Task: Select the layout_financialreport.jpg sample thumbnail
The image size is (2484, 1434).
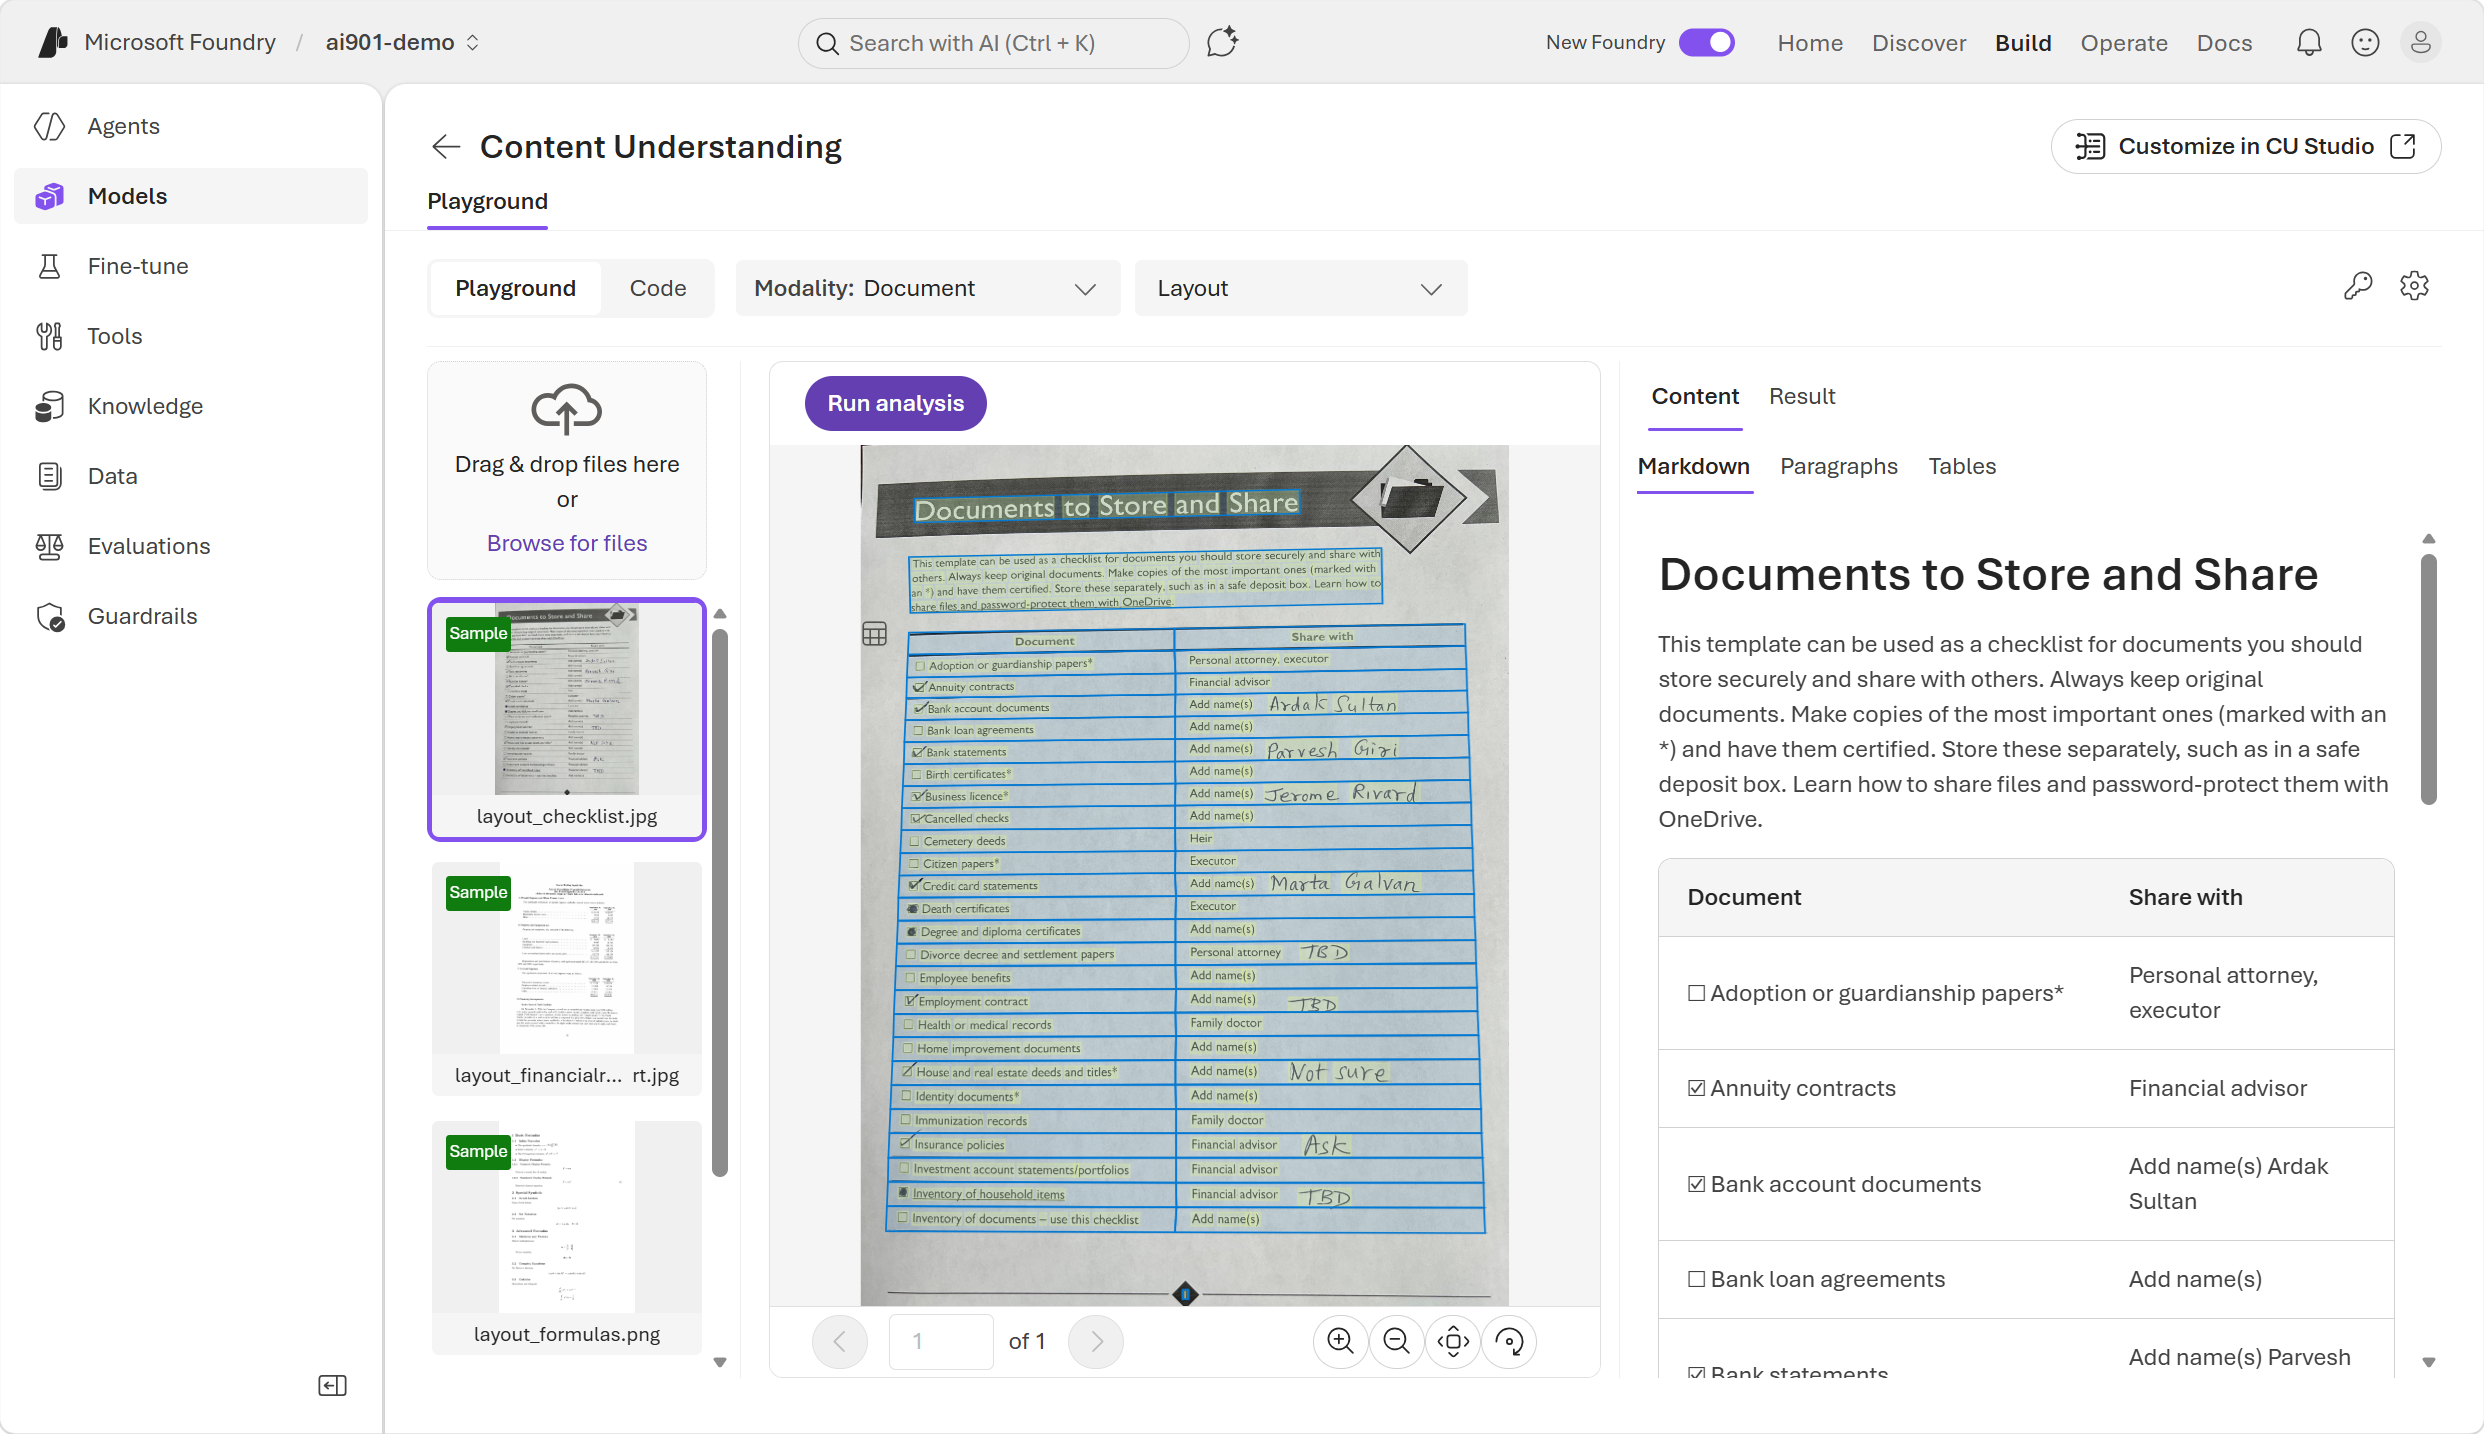Action: (x=567, y=978)
